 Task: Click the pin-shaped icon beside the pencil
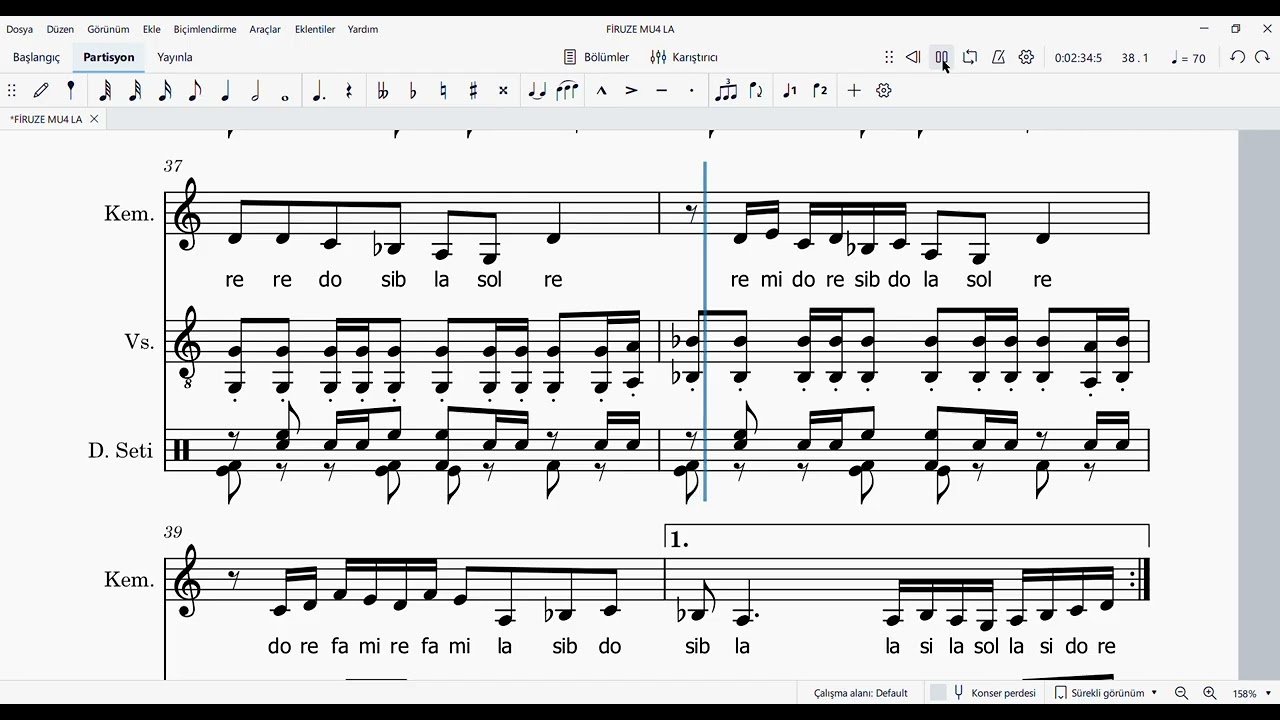coord(71,90)
